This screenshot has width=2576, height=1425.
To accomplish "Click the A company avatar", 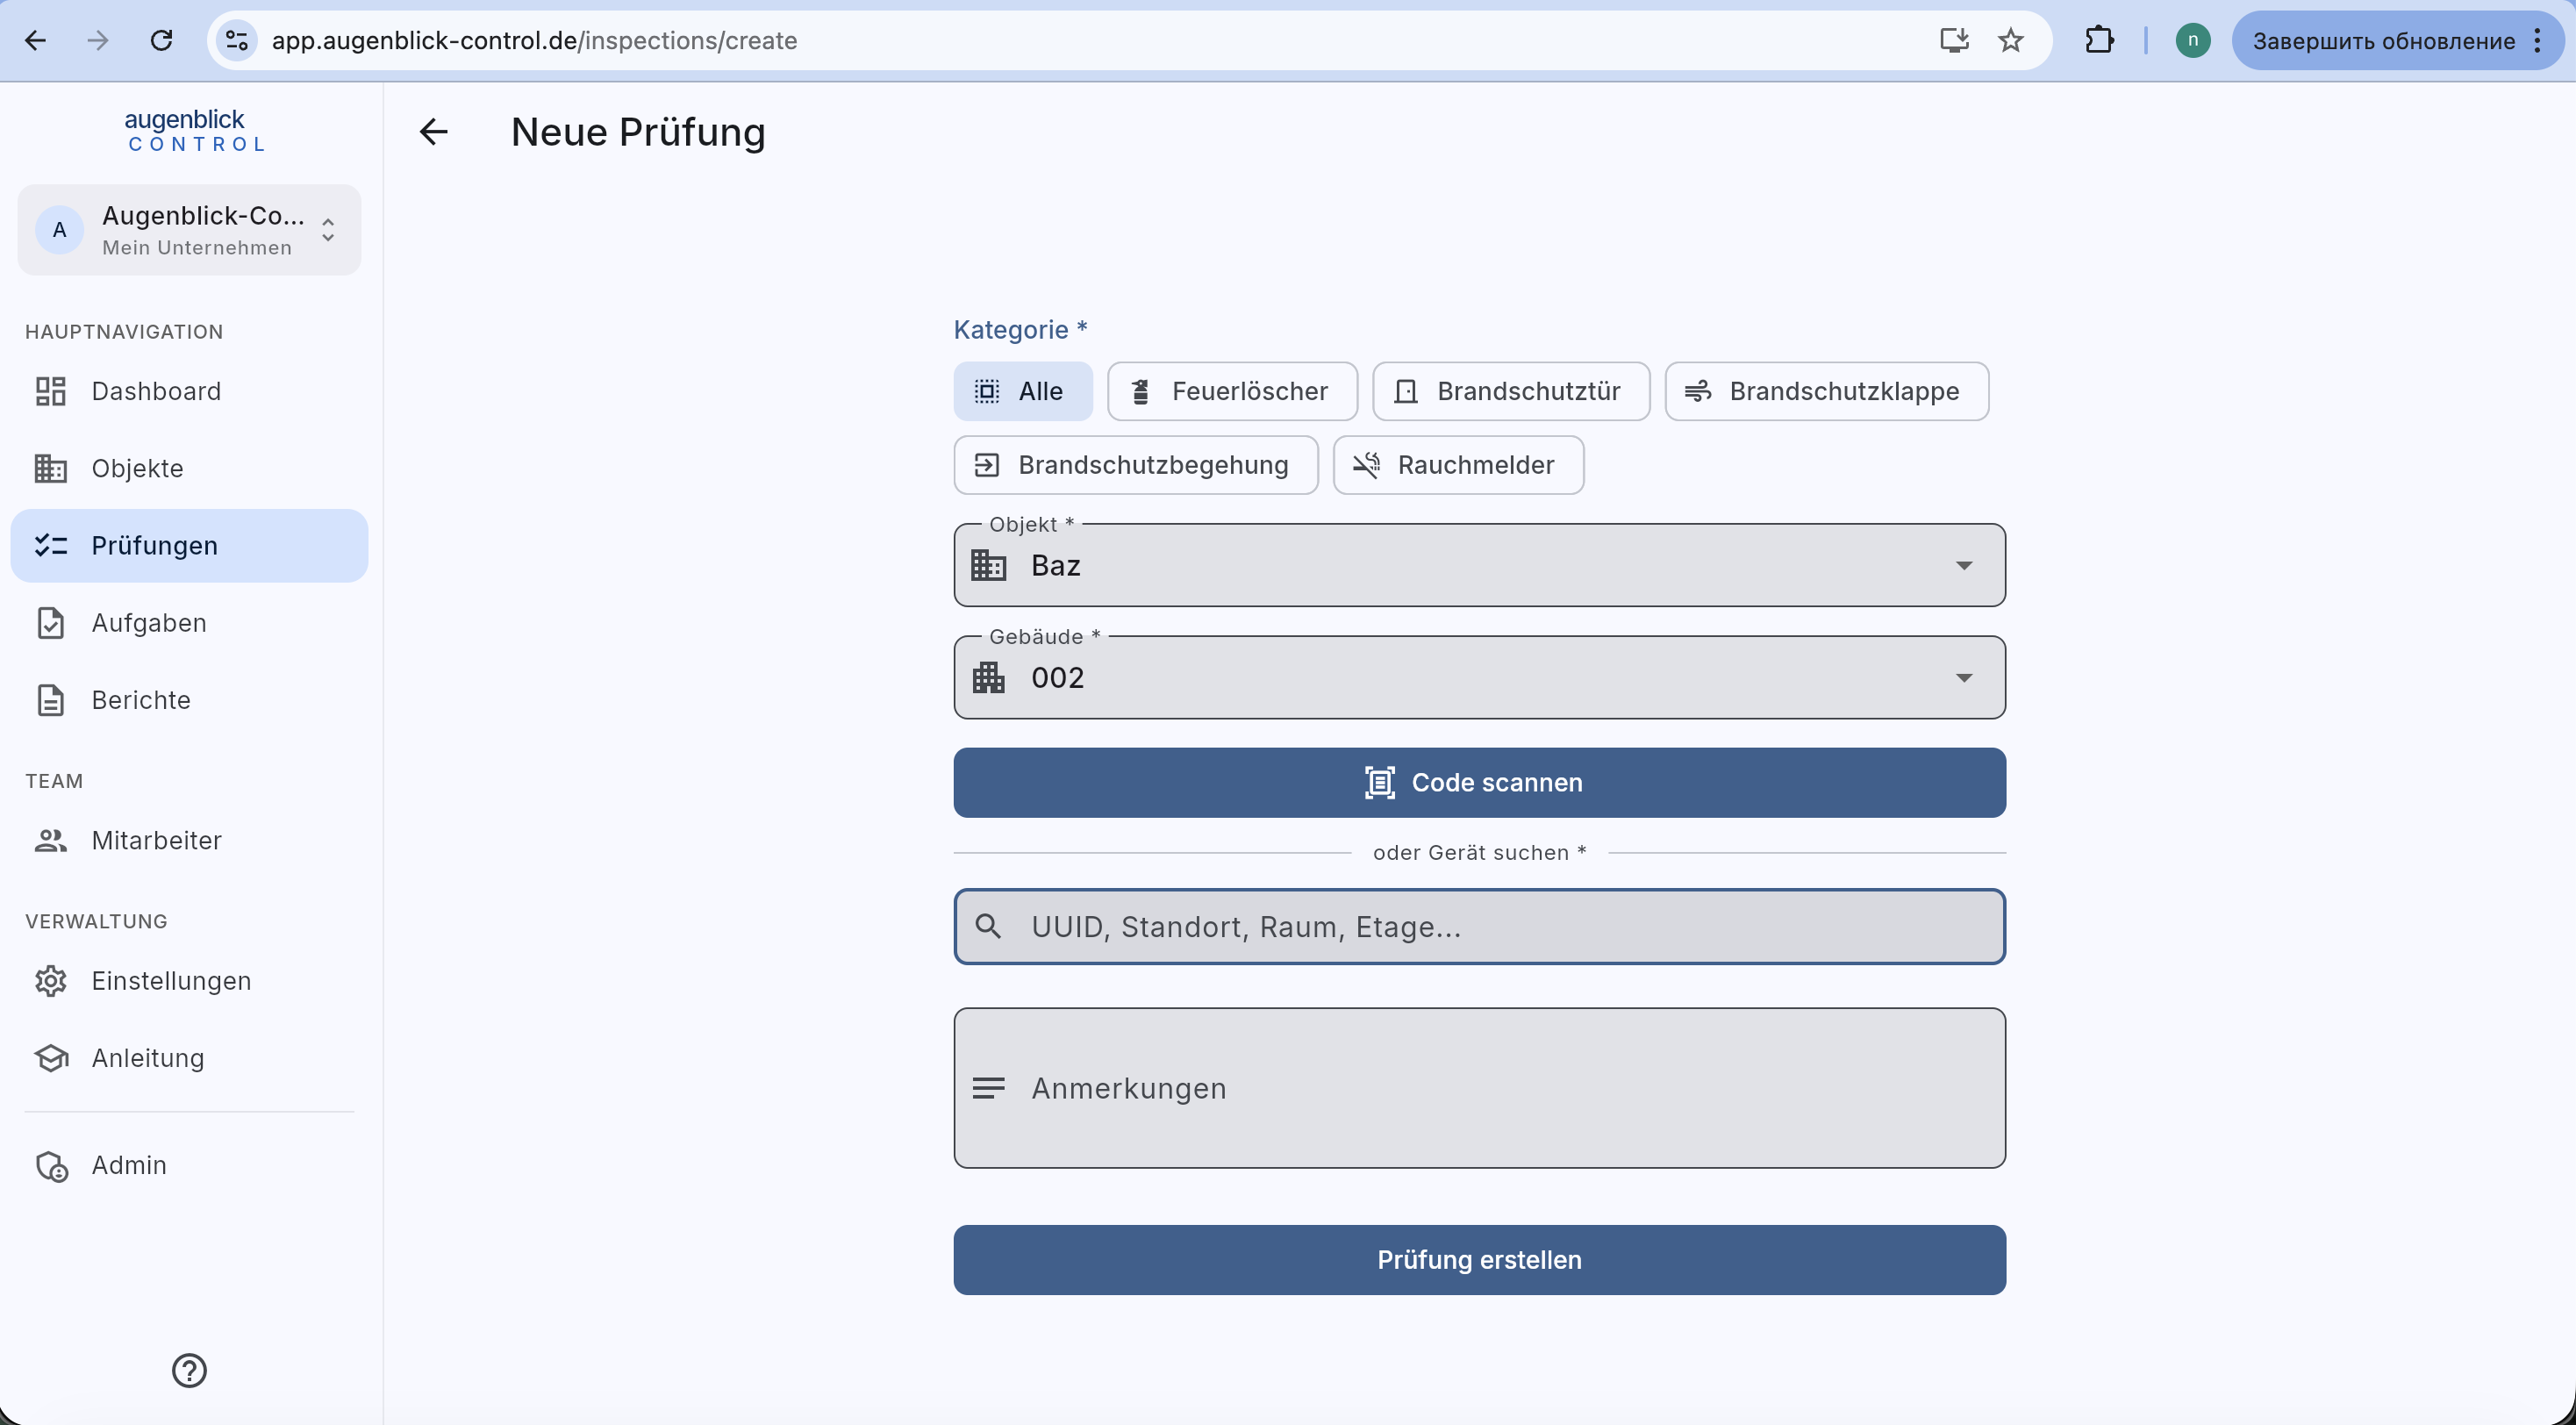I will [x=60, y=230].
